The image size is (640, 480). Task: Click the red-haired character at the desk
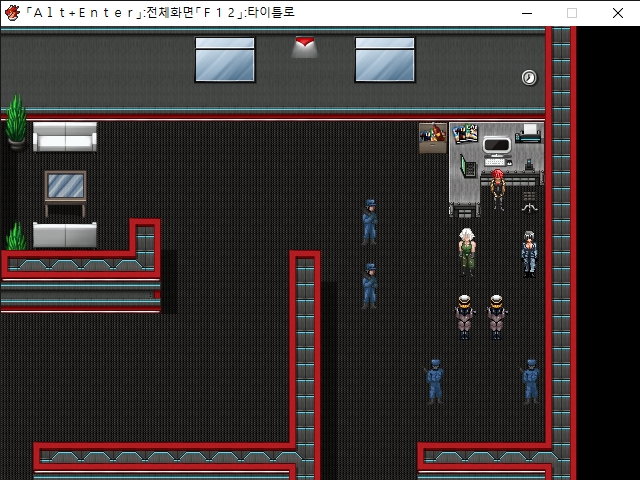point(498,189)
